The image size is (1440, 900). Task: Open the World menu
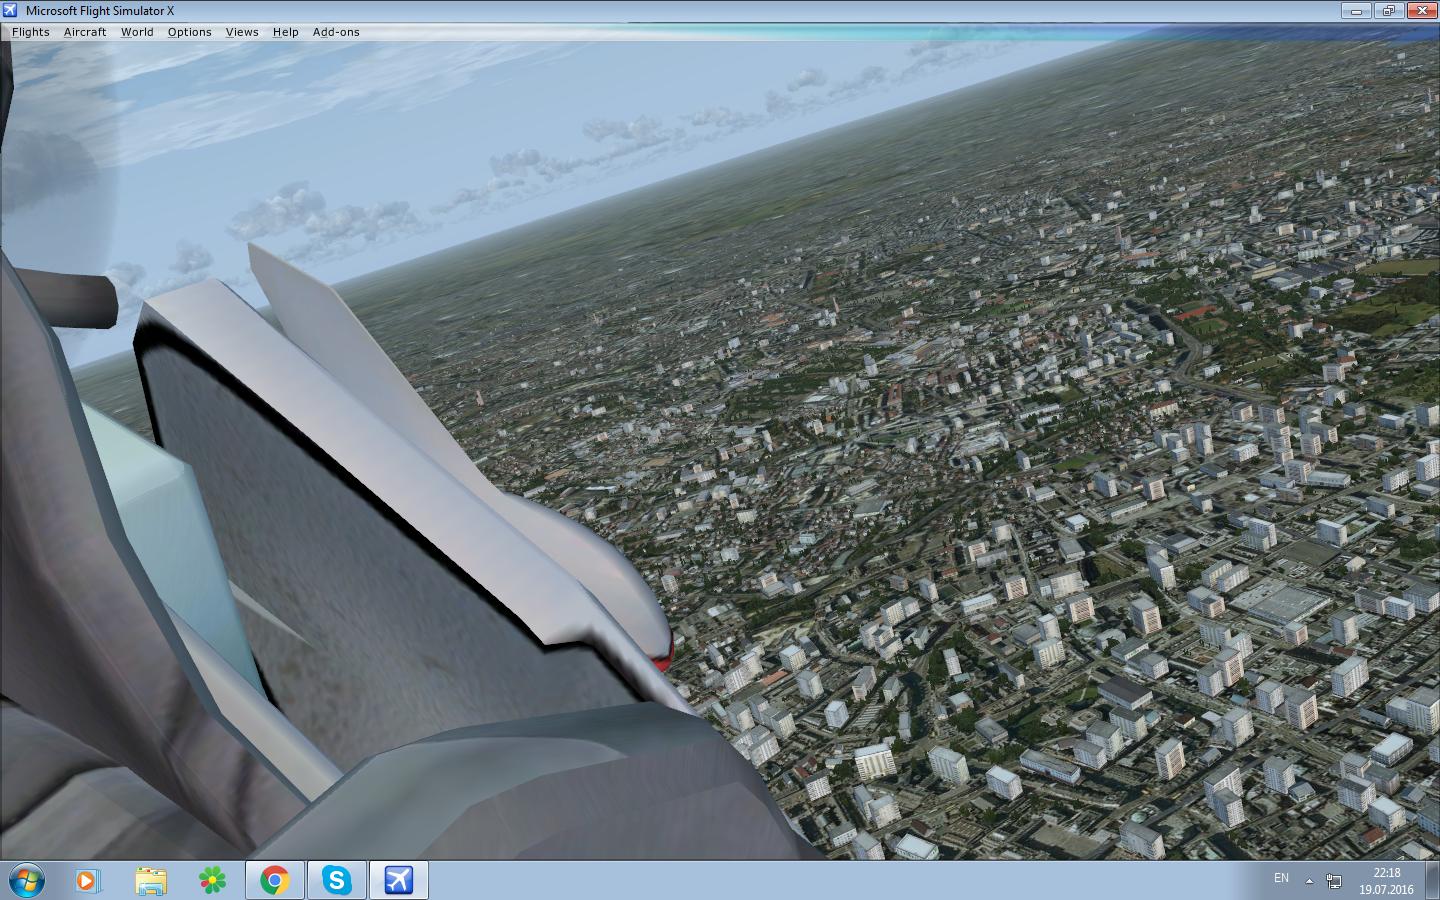click(x=137, y=32)
